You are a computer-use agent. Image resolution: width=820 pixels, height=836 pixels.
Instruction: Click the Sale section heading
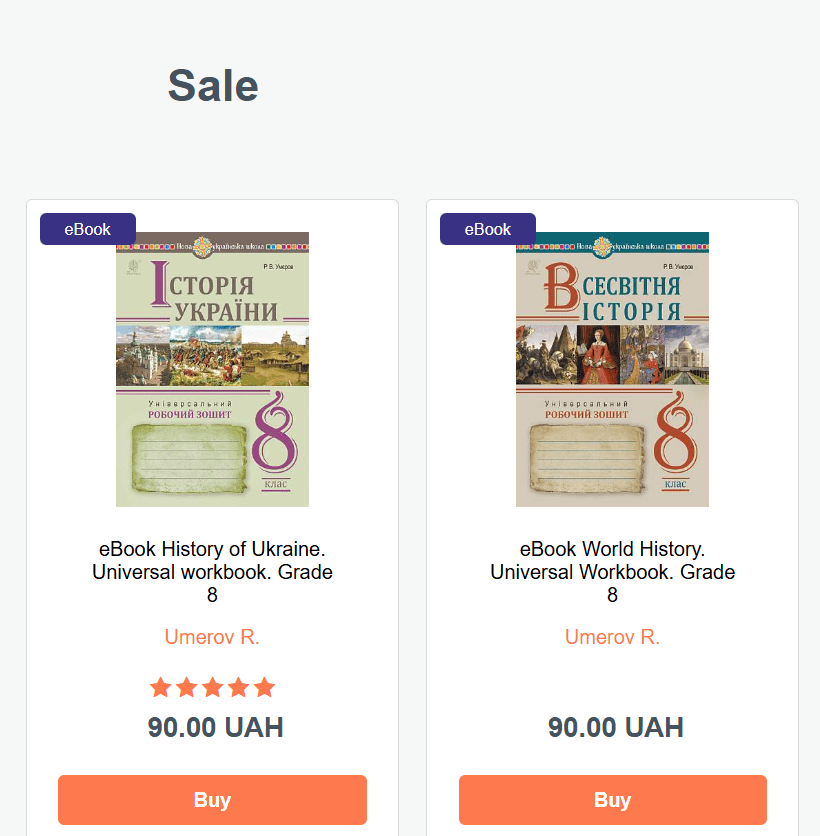pyautogui.click(x=213, y=86)
